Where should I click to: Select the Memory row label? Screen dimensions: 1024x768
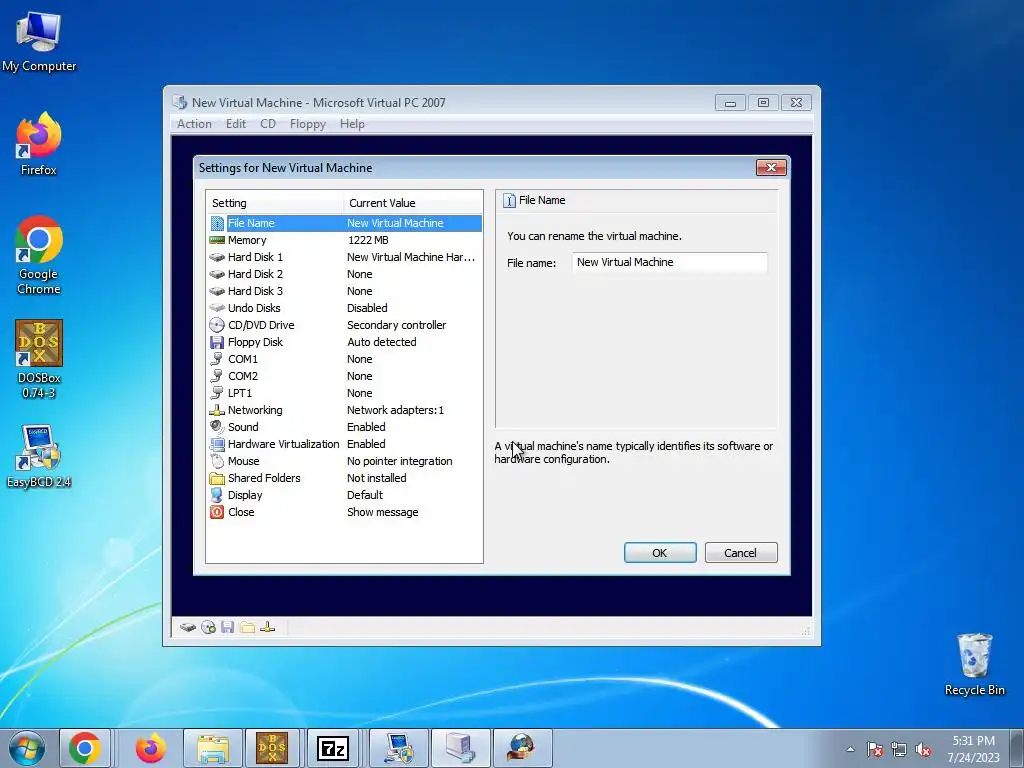(x=247, y=240)
